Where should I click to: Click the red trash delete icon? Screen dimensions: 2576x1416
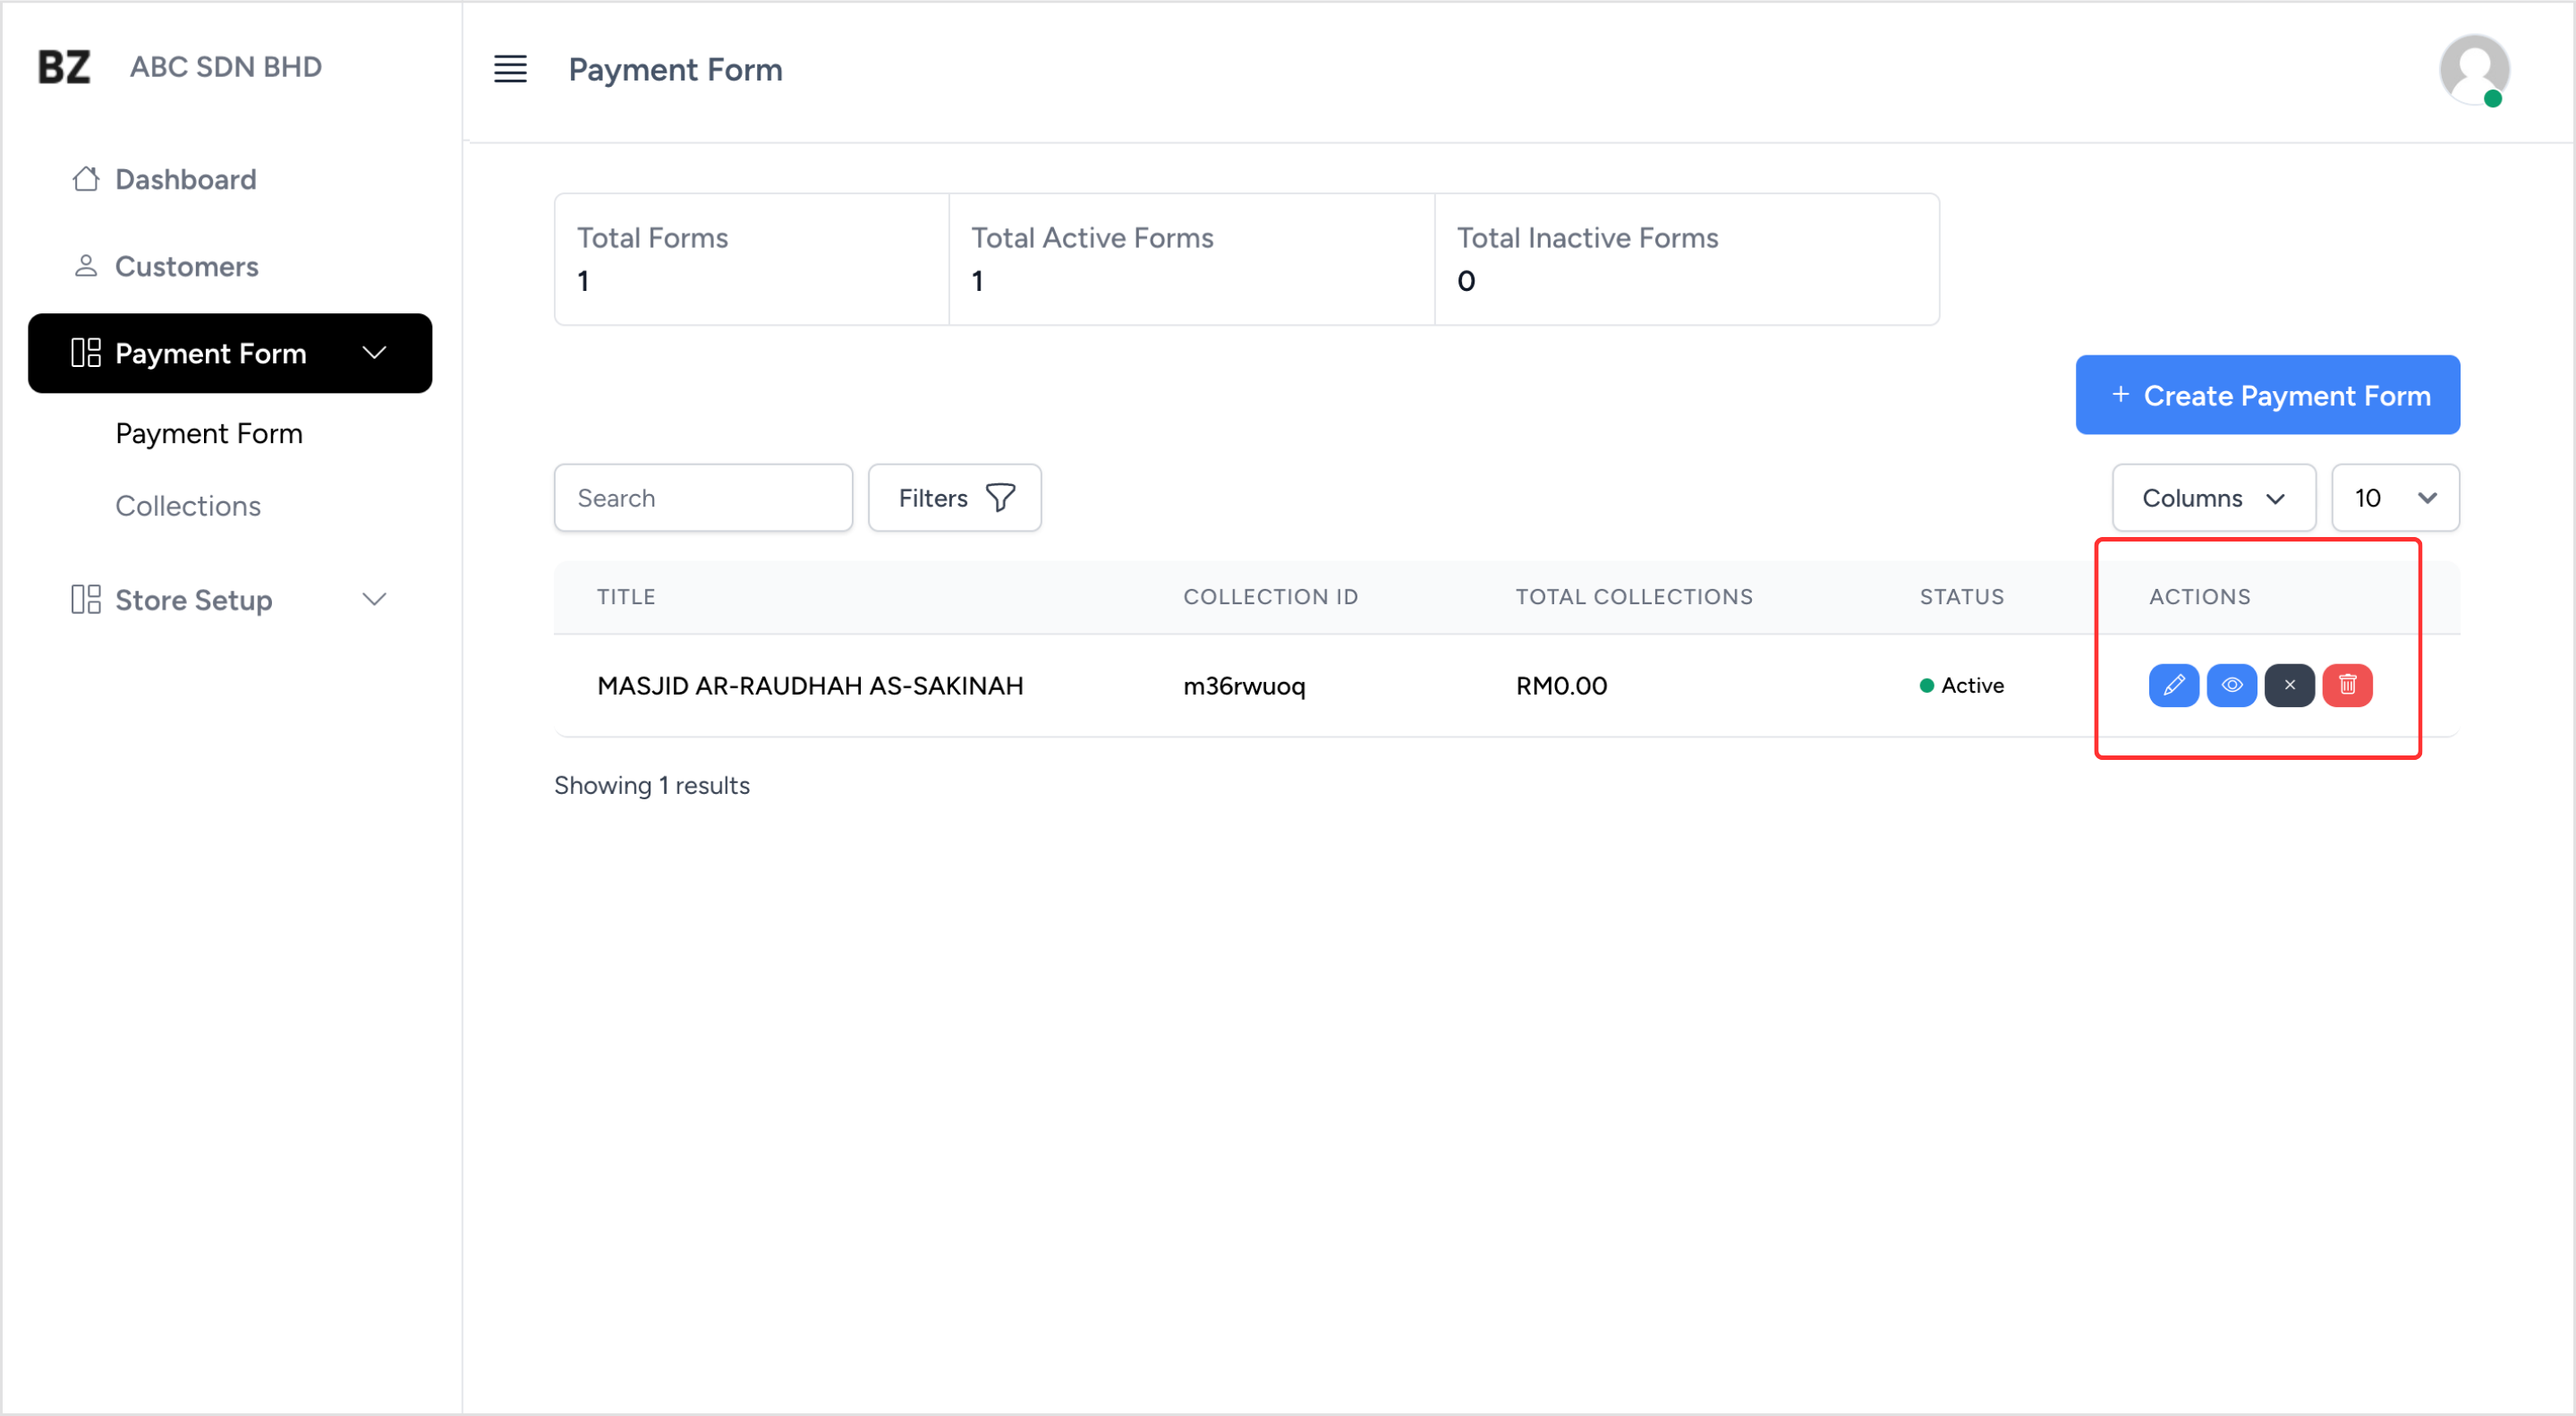pos(2347,685)
